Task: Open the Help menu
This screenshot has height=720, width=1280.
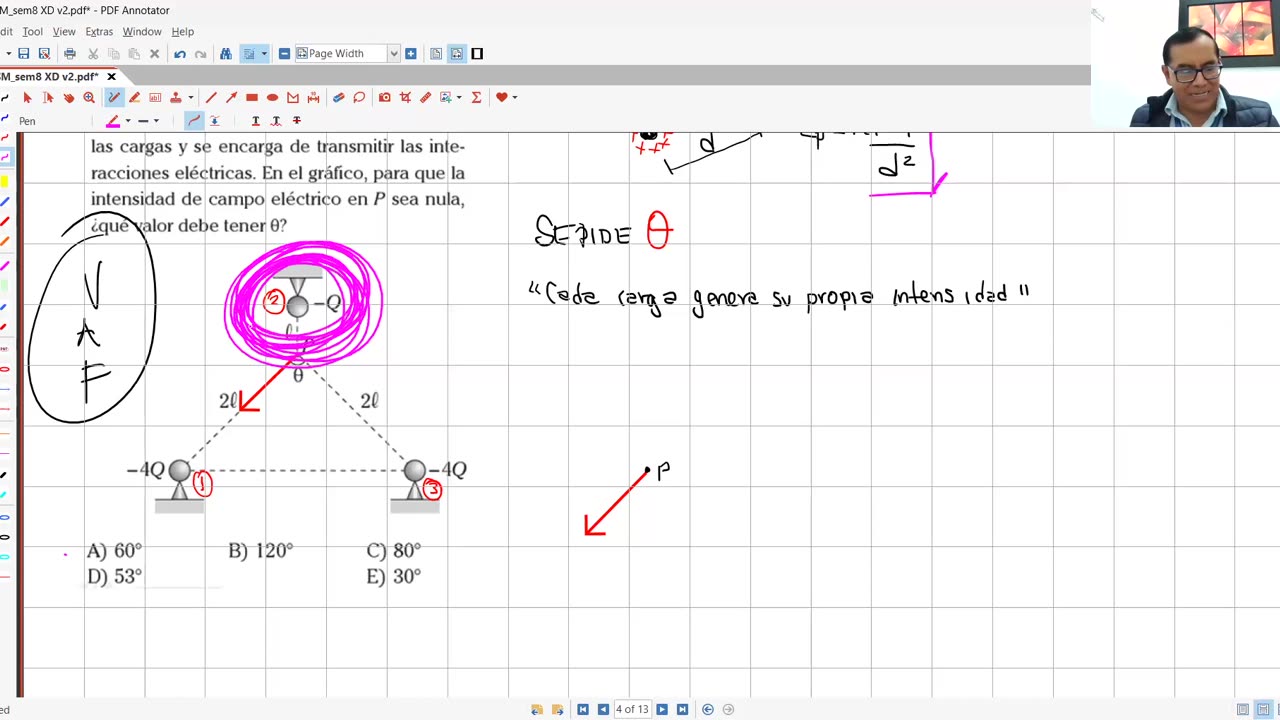Action: [182, 32]
